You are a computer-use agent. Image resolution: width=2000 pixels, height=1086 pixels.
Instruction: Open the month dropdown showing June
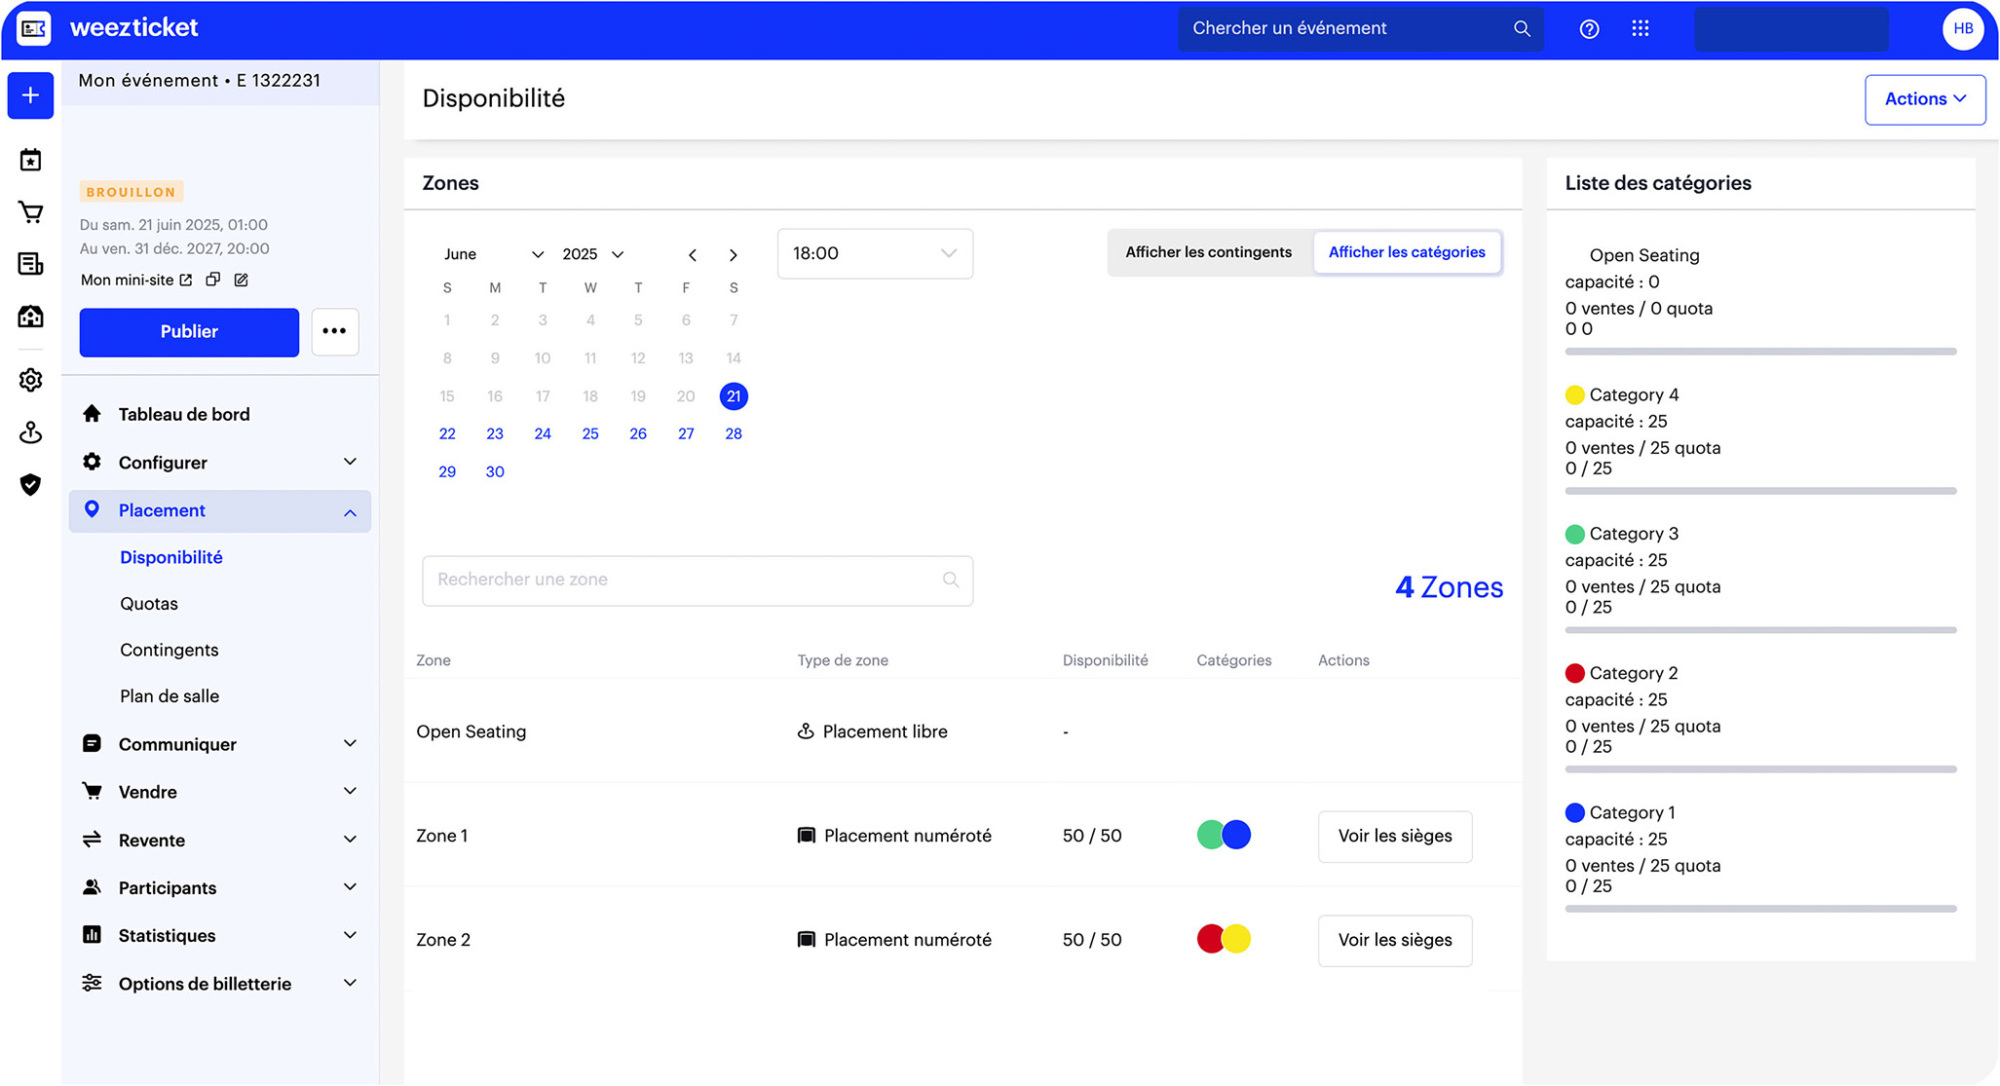click(x=494, y=253)
